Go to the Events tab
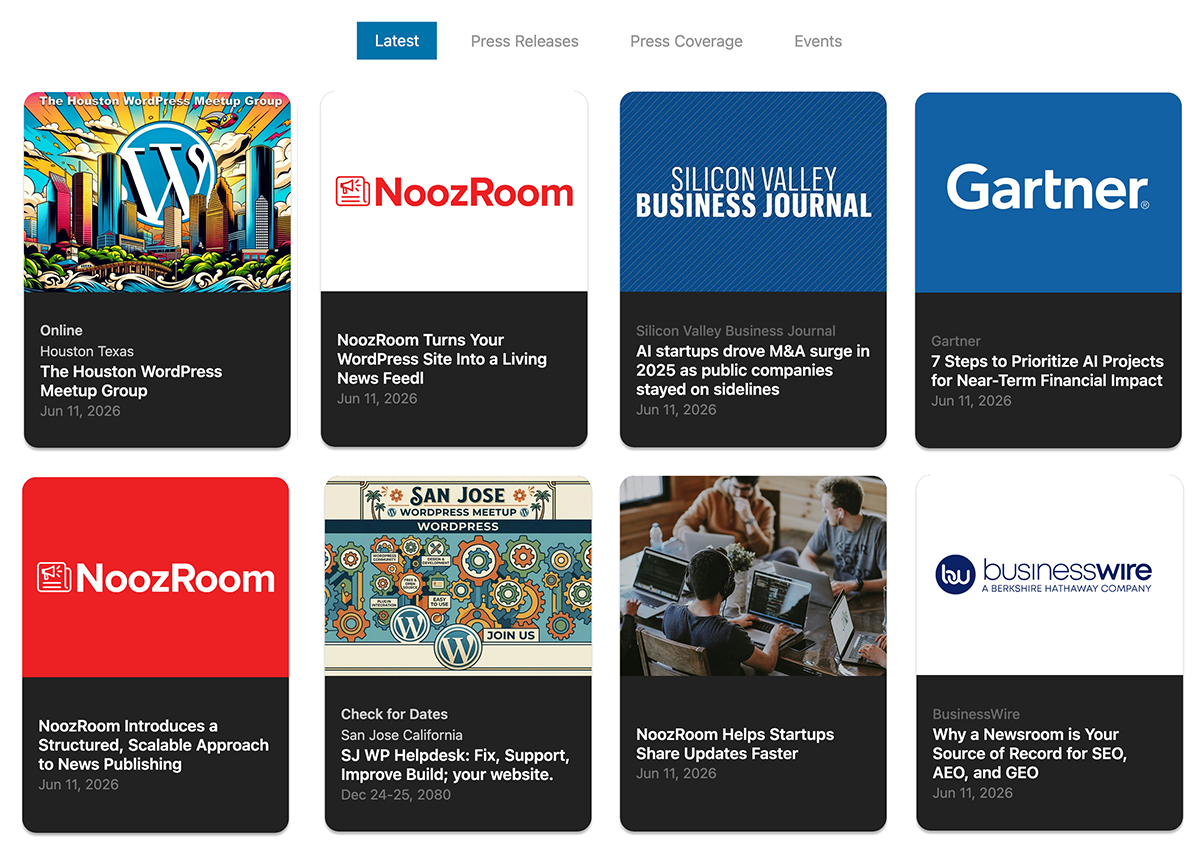 (818, 41)
